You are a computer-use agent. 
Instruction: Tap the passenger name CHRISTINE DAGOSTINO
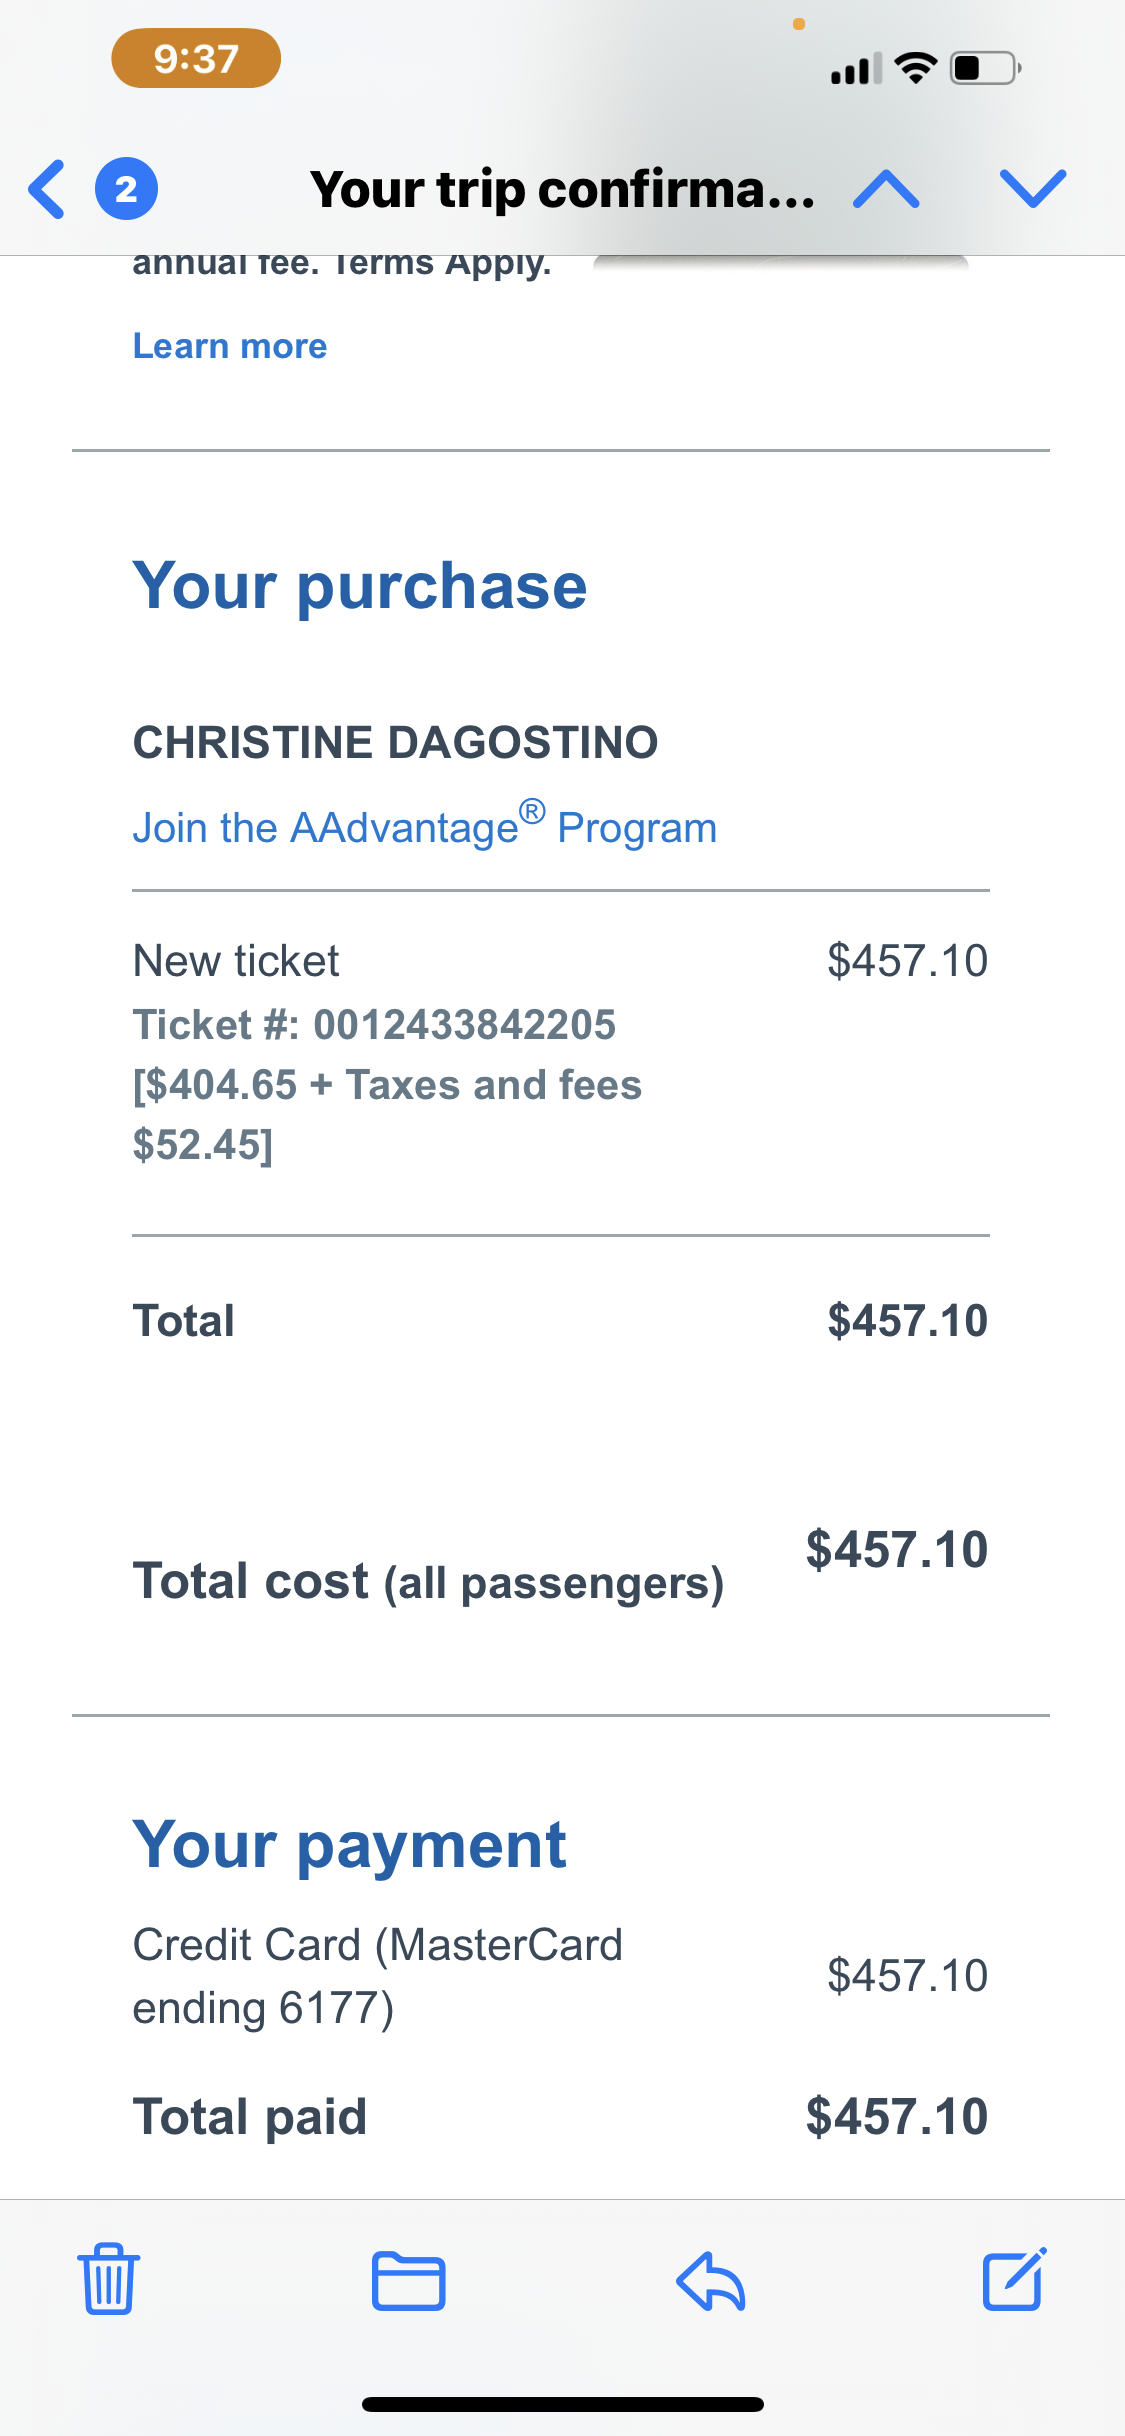(395, 742)
